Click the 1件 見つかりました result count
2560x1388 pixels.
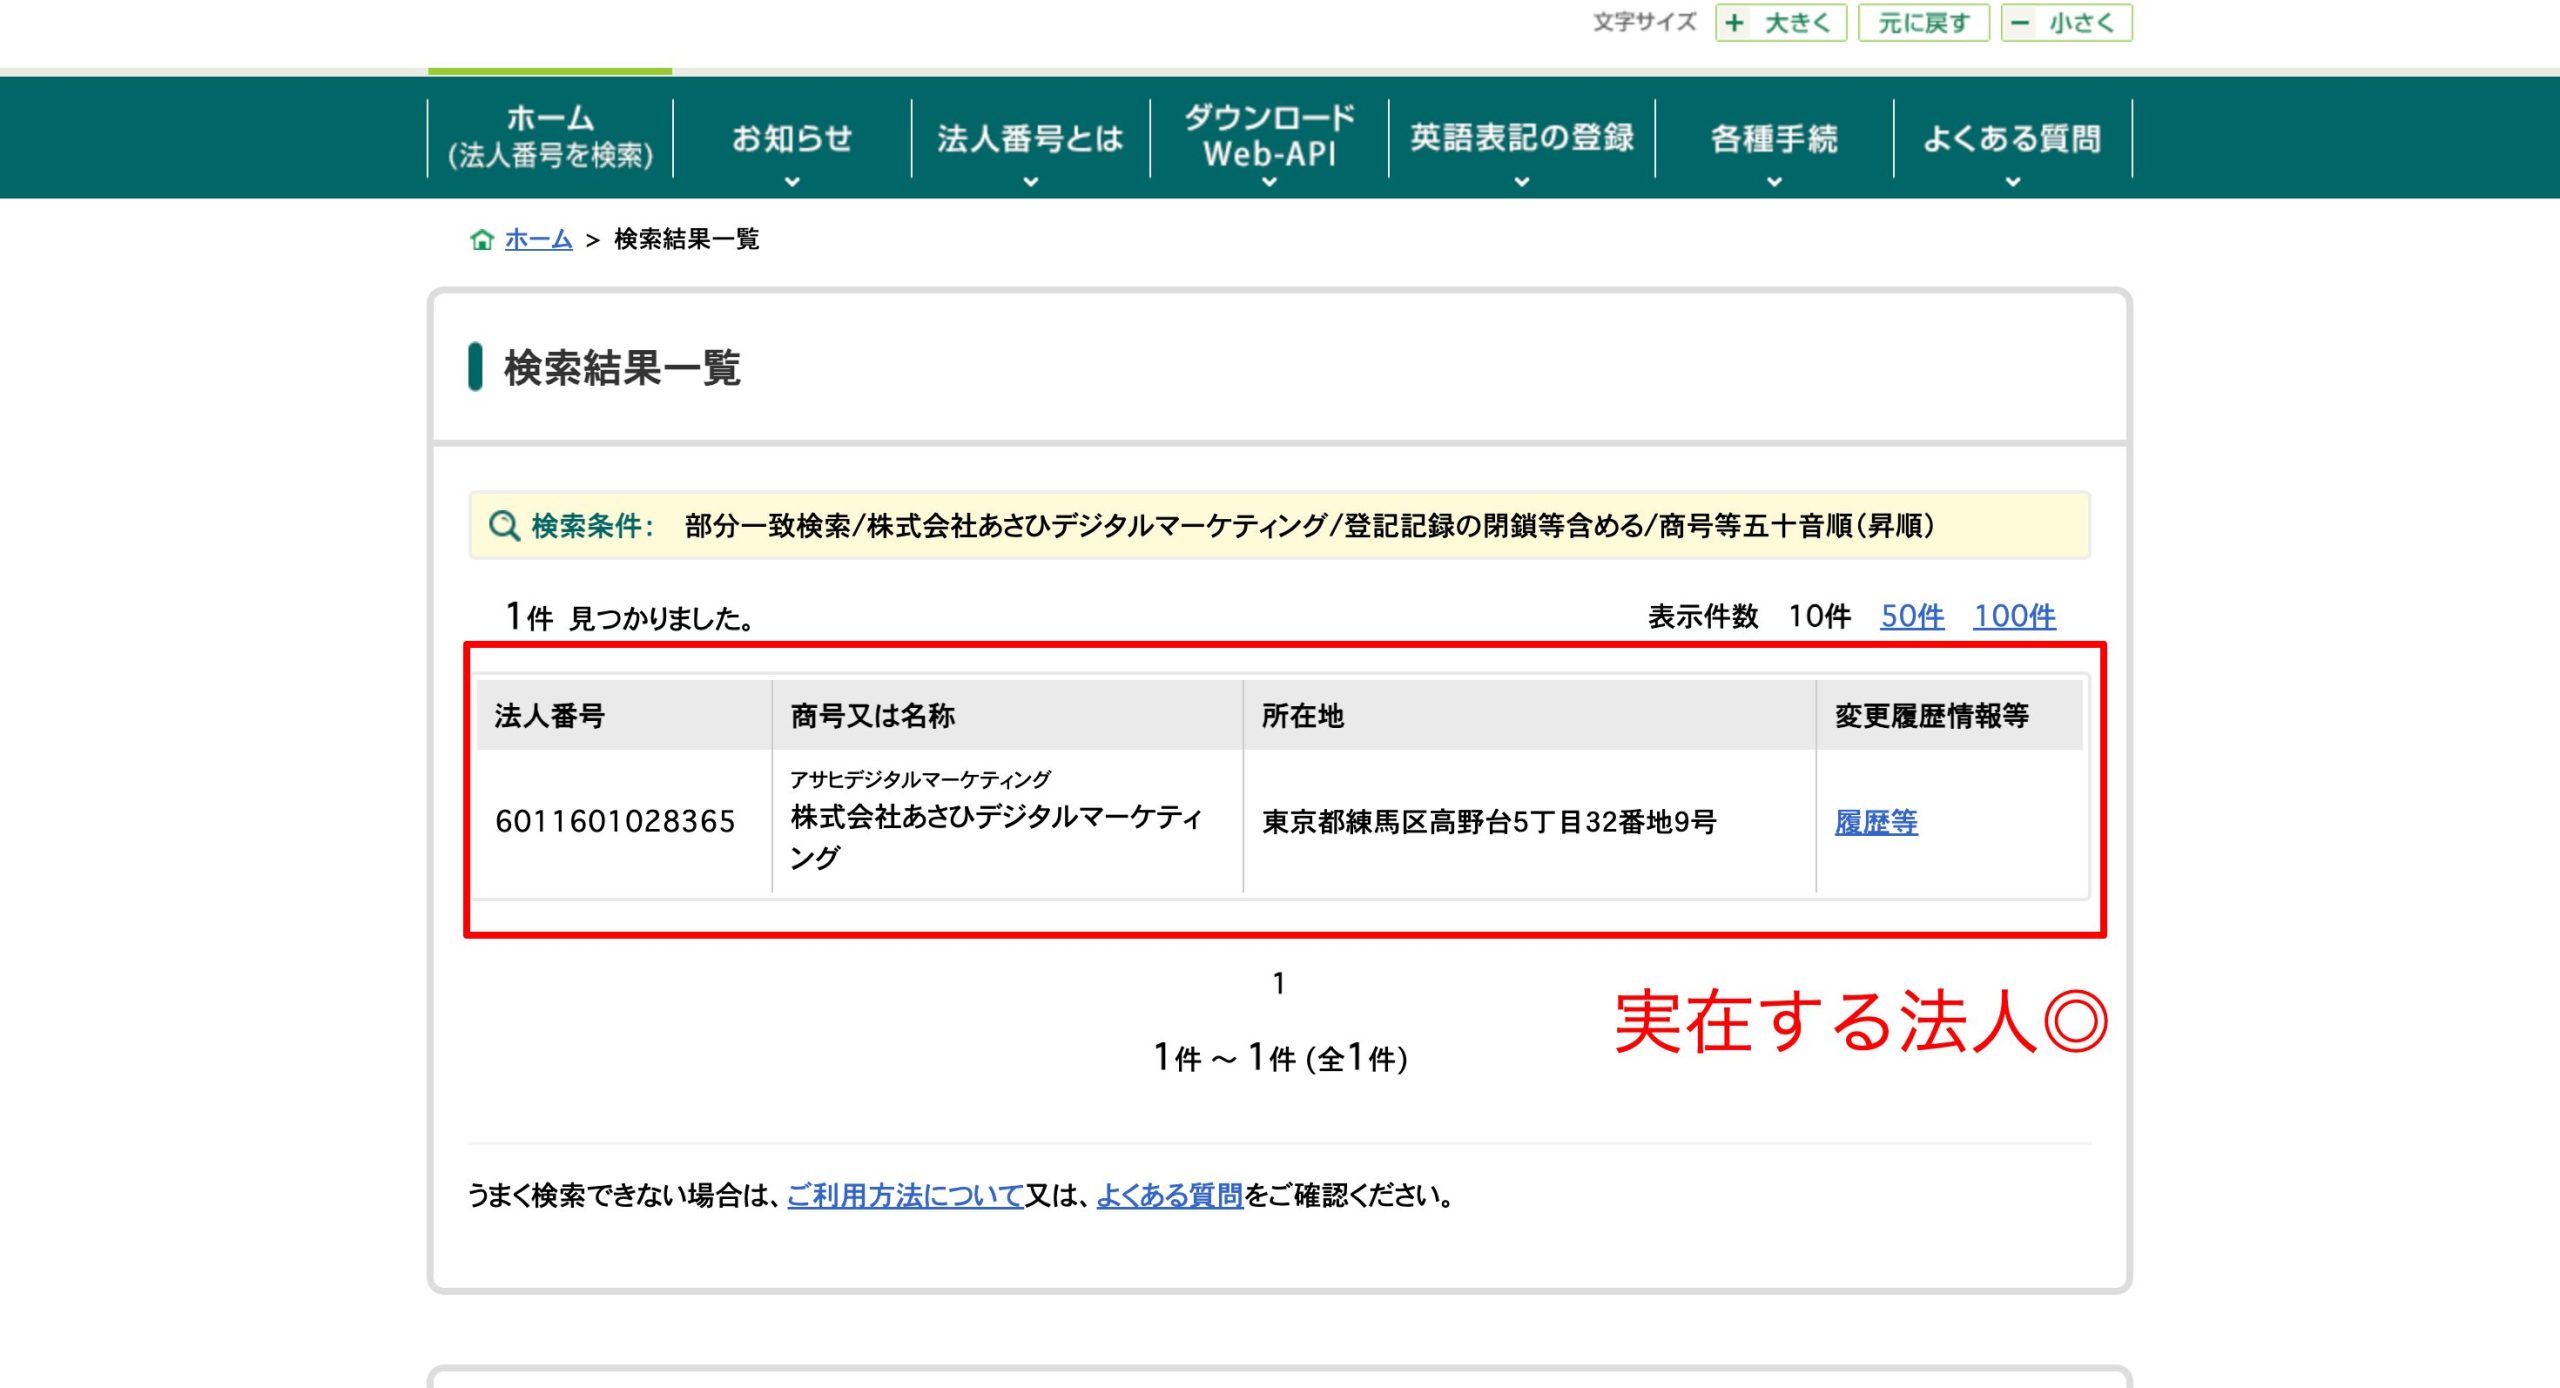pos(629,617)
